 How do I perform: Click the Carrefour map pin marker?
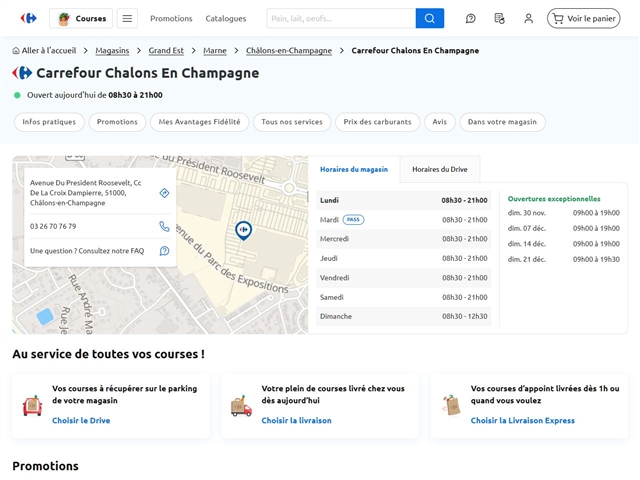tap(243, 230)
